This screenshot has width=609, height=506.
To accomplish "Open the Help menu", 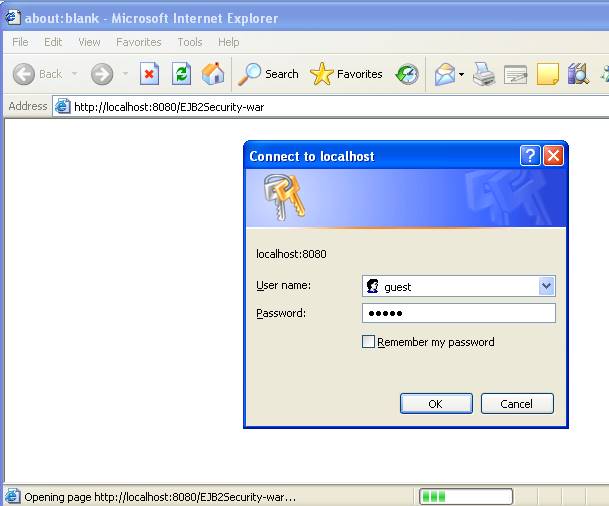I will 228,42.
